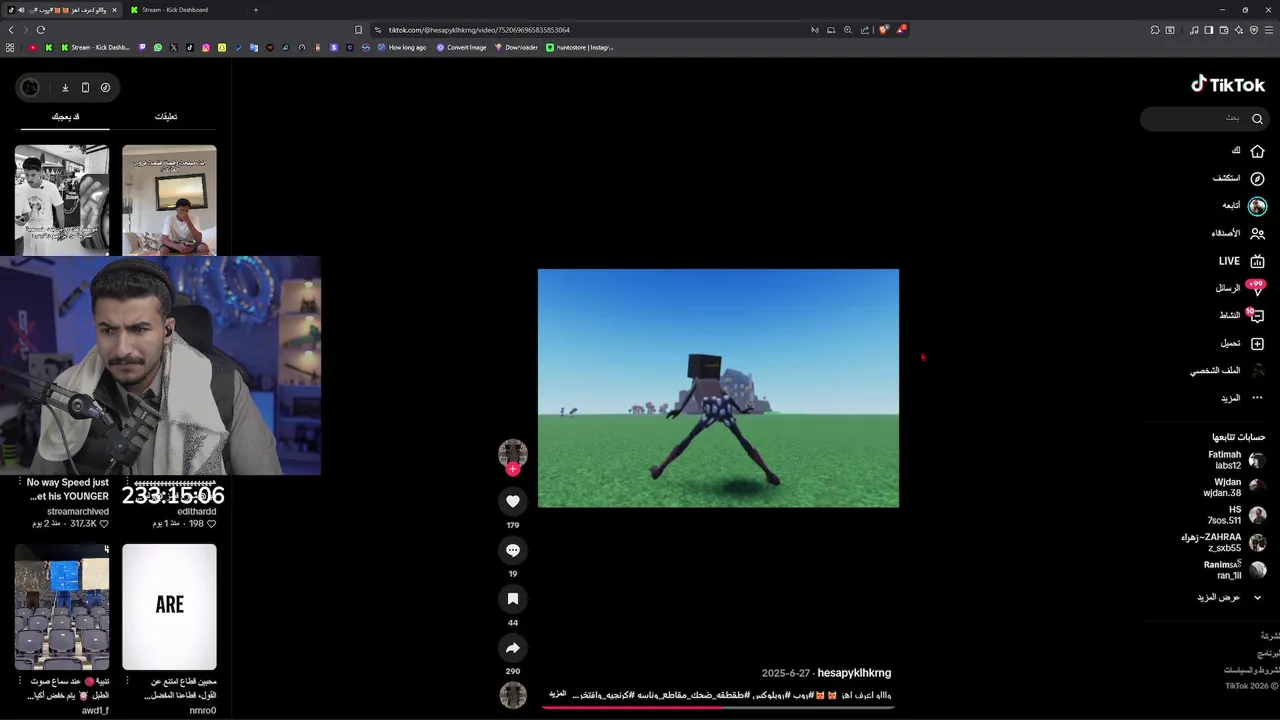The image size is (1280, 720).
Task: Open the stadium seats thumbnail video
Action: click(x=62, y=606)
